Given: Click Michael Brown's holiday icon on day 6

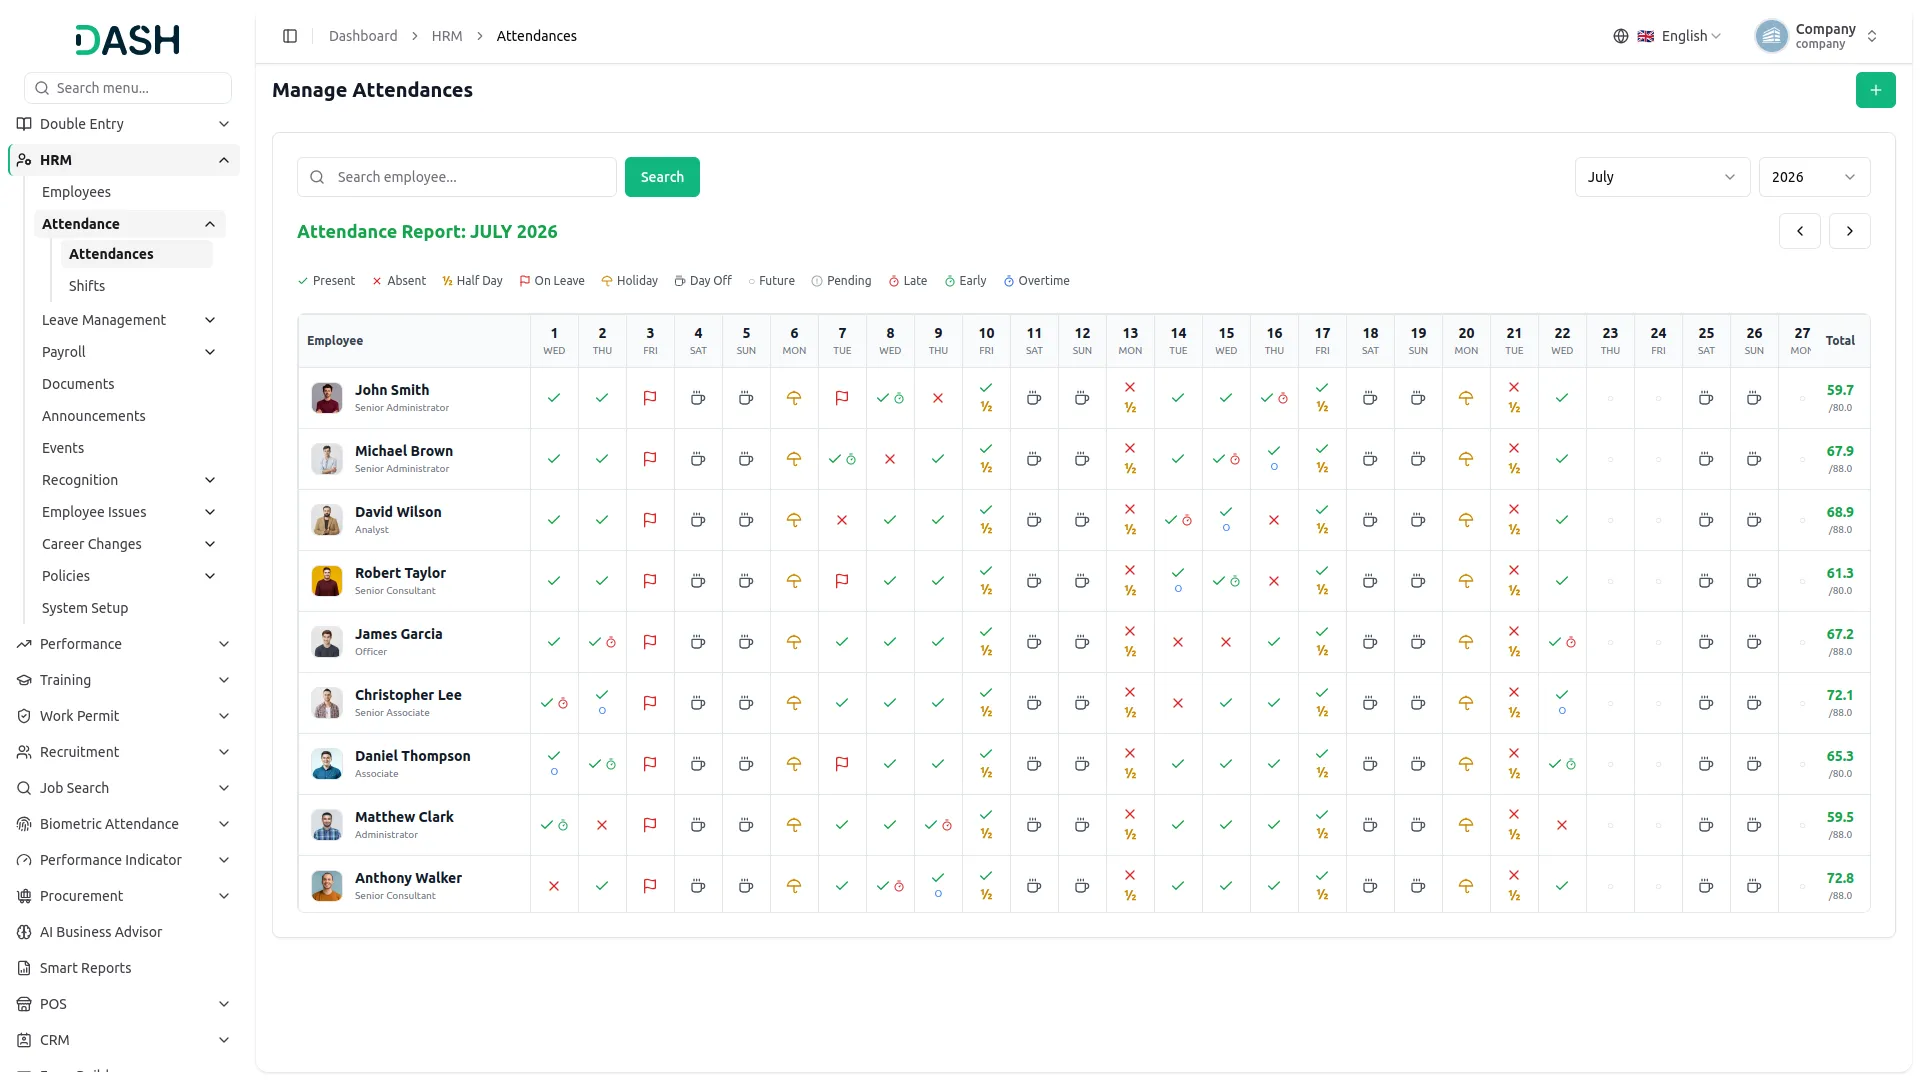Looking at the screenshot, I should (x=794, y=459).
